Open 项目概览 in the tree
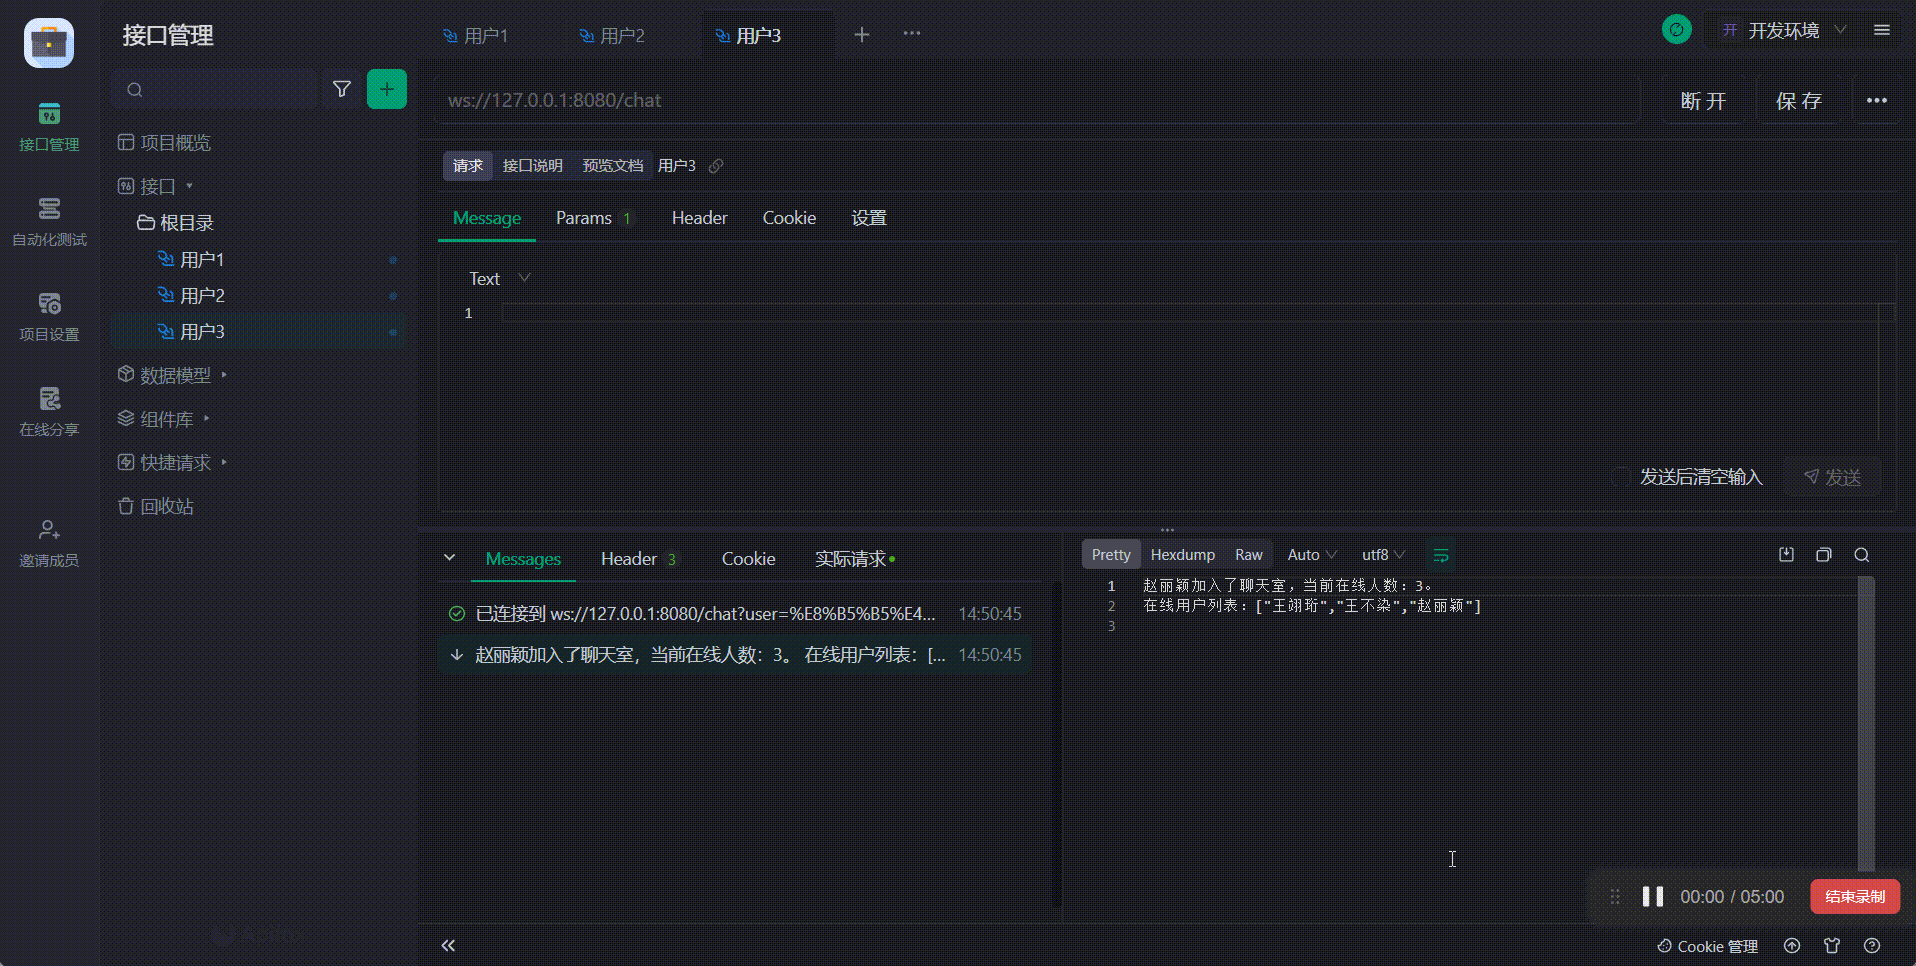 click(165, 142)
